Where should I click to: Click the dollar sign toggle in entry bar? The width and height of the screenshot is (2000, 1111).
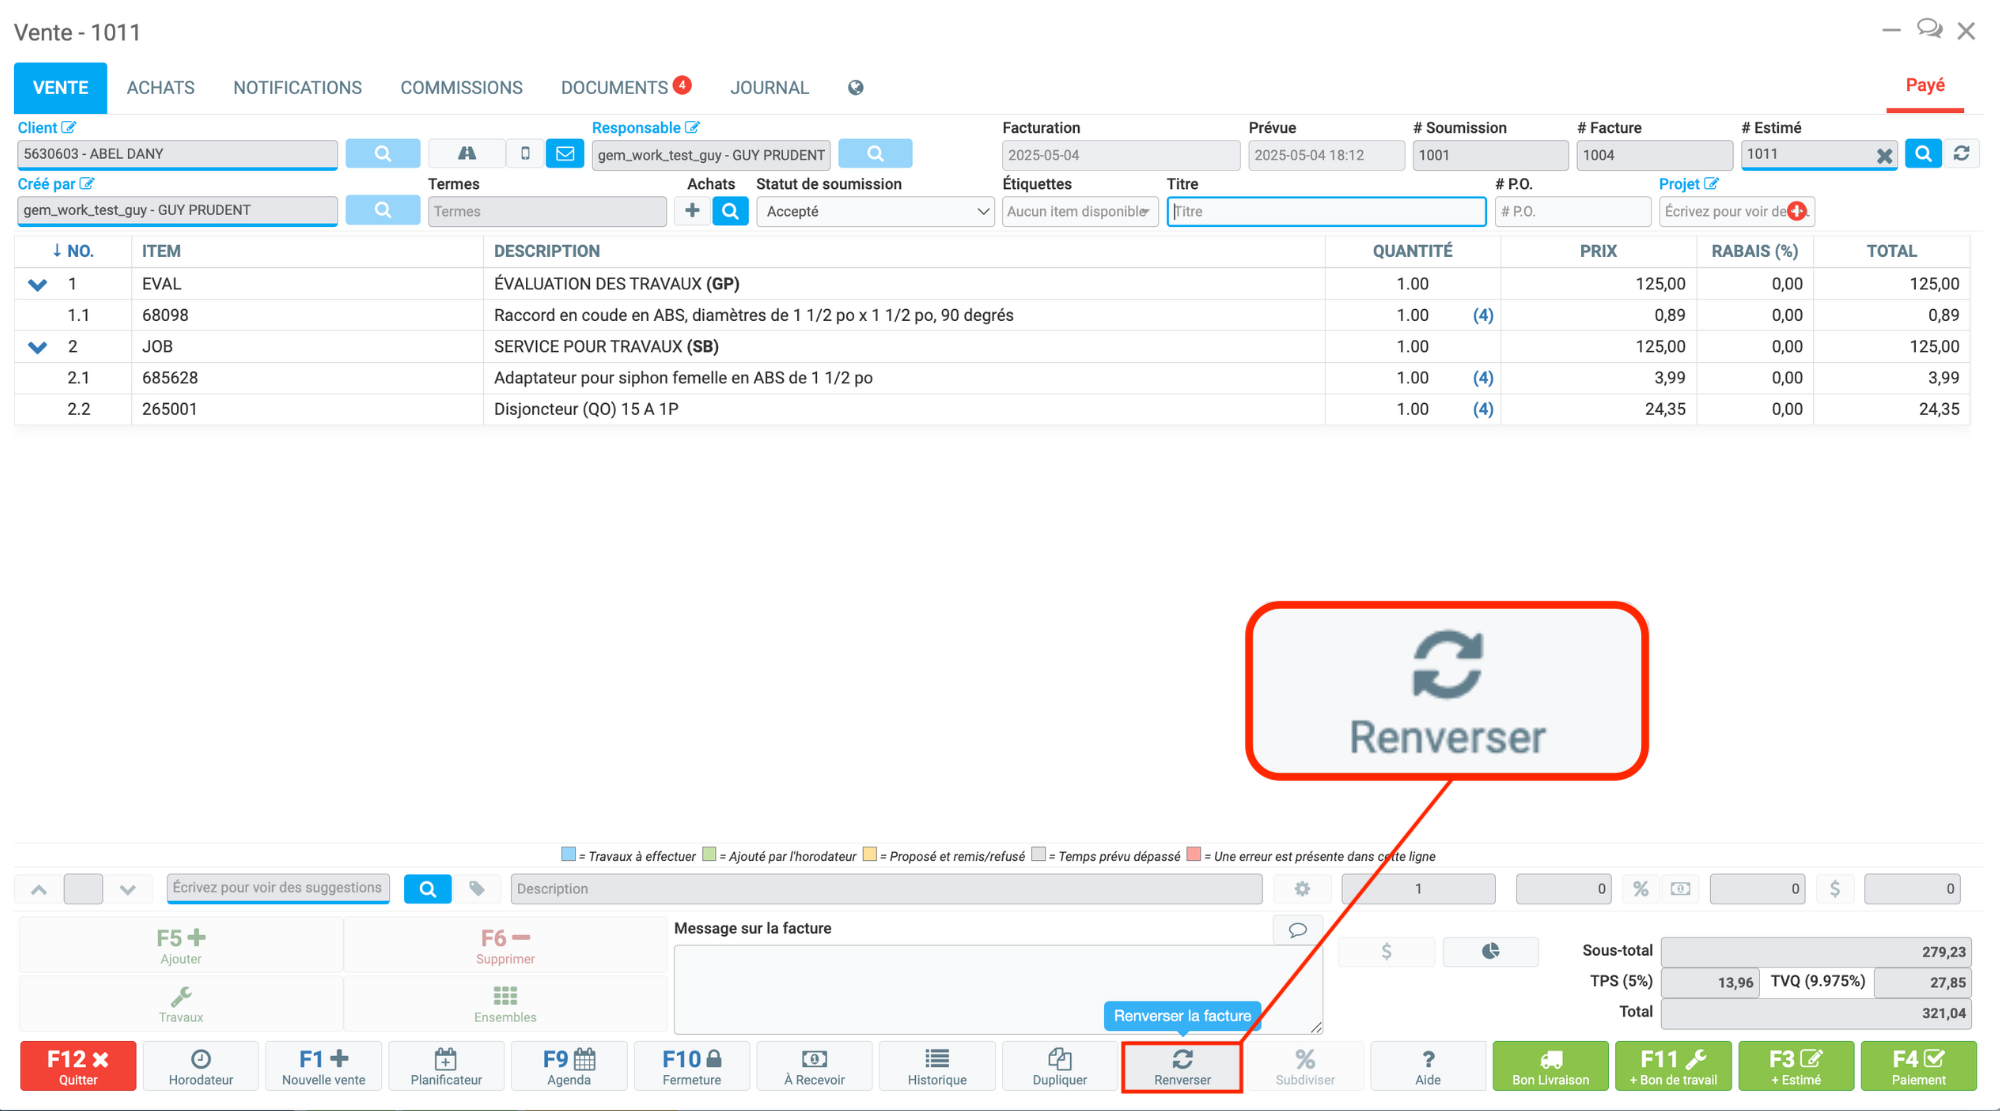pos(1834,888)
